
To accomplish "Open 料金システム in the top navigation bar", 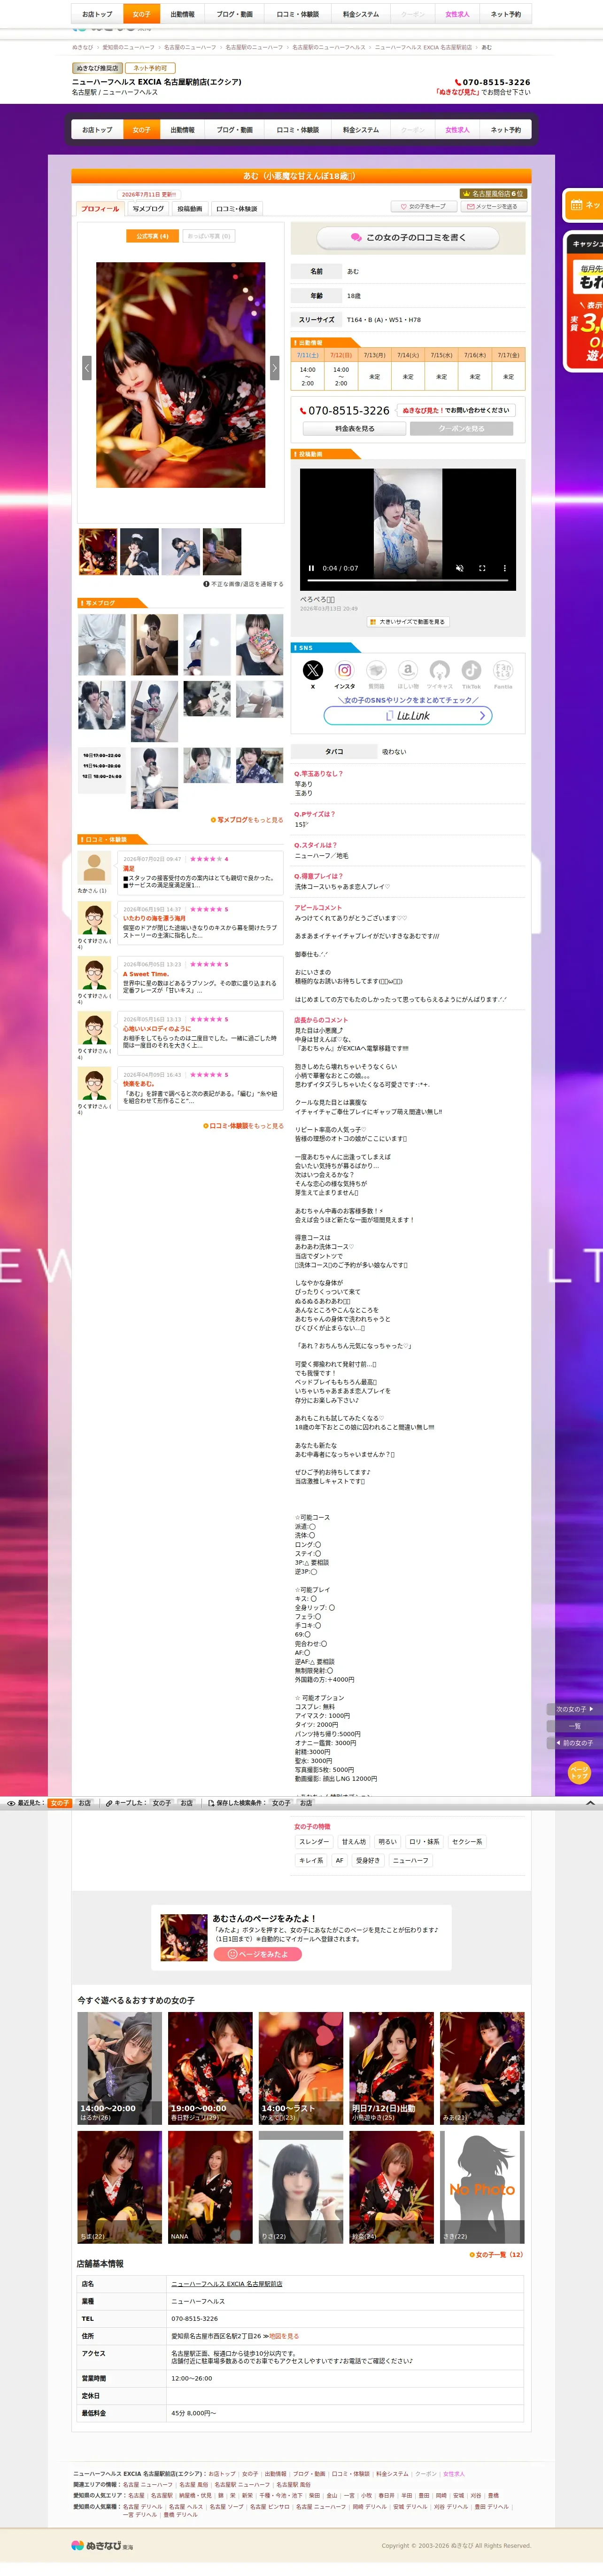I will click(x=361, y=14).
